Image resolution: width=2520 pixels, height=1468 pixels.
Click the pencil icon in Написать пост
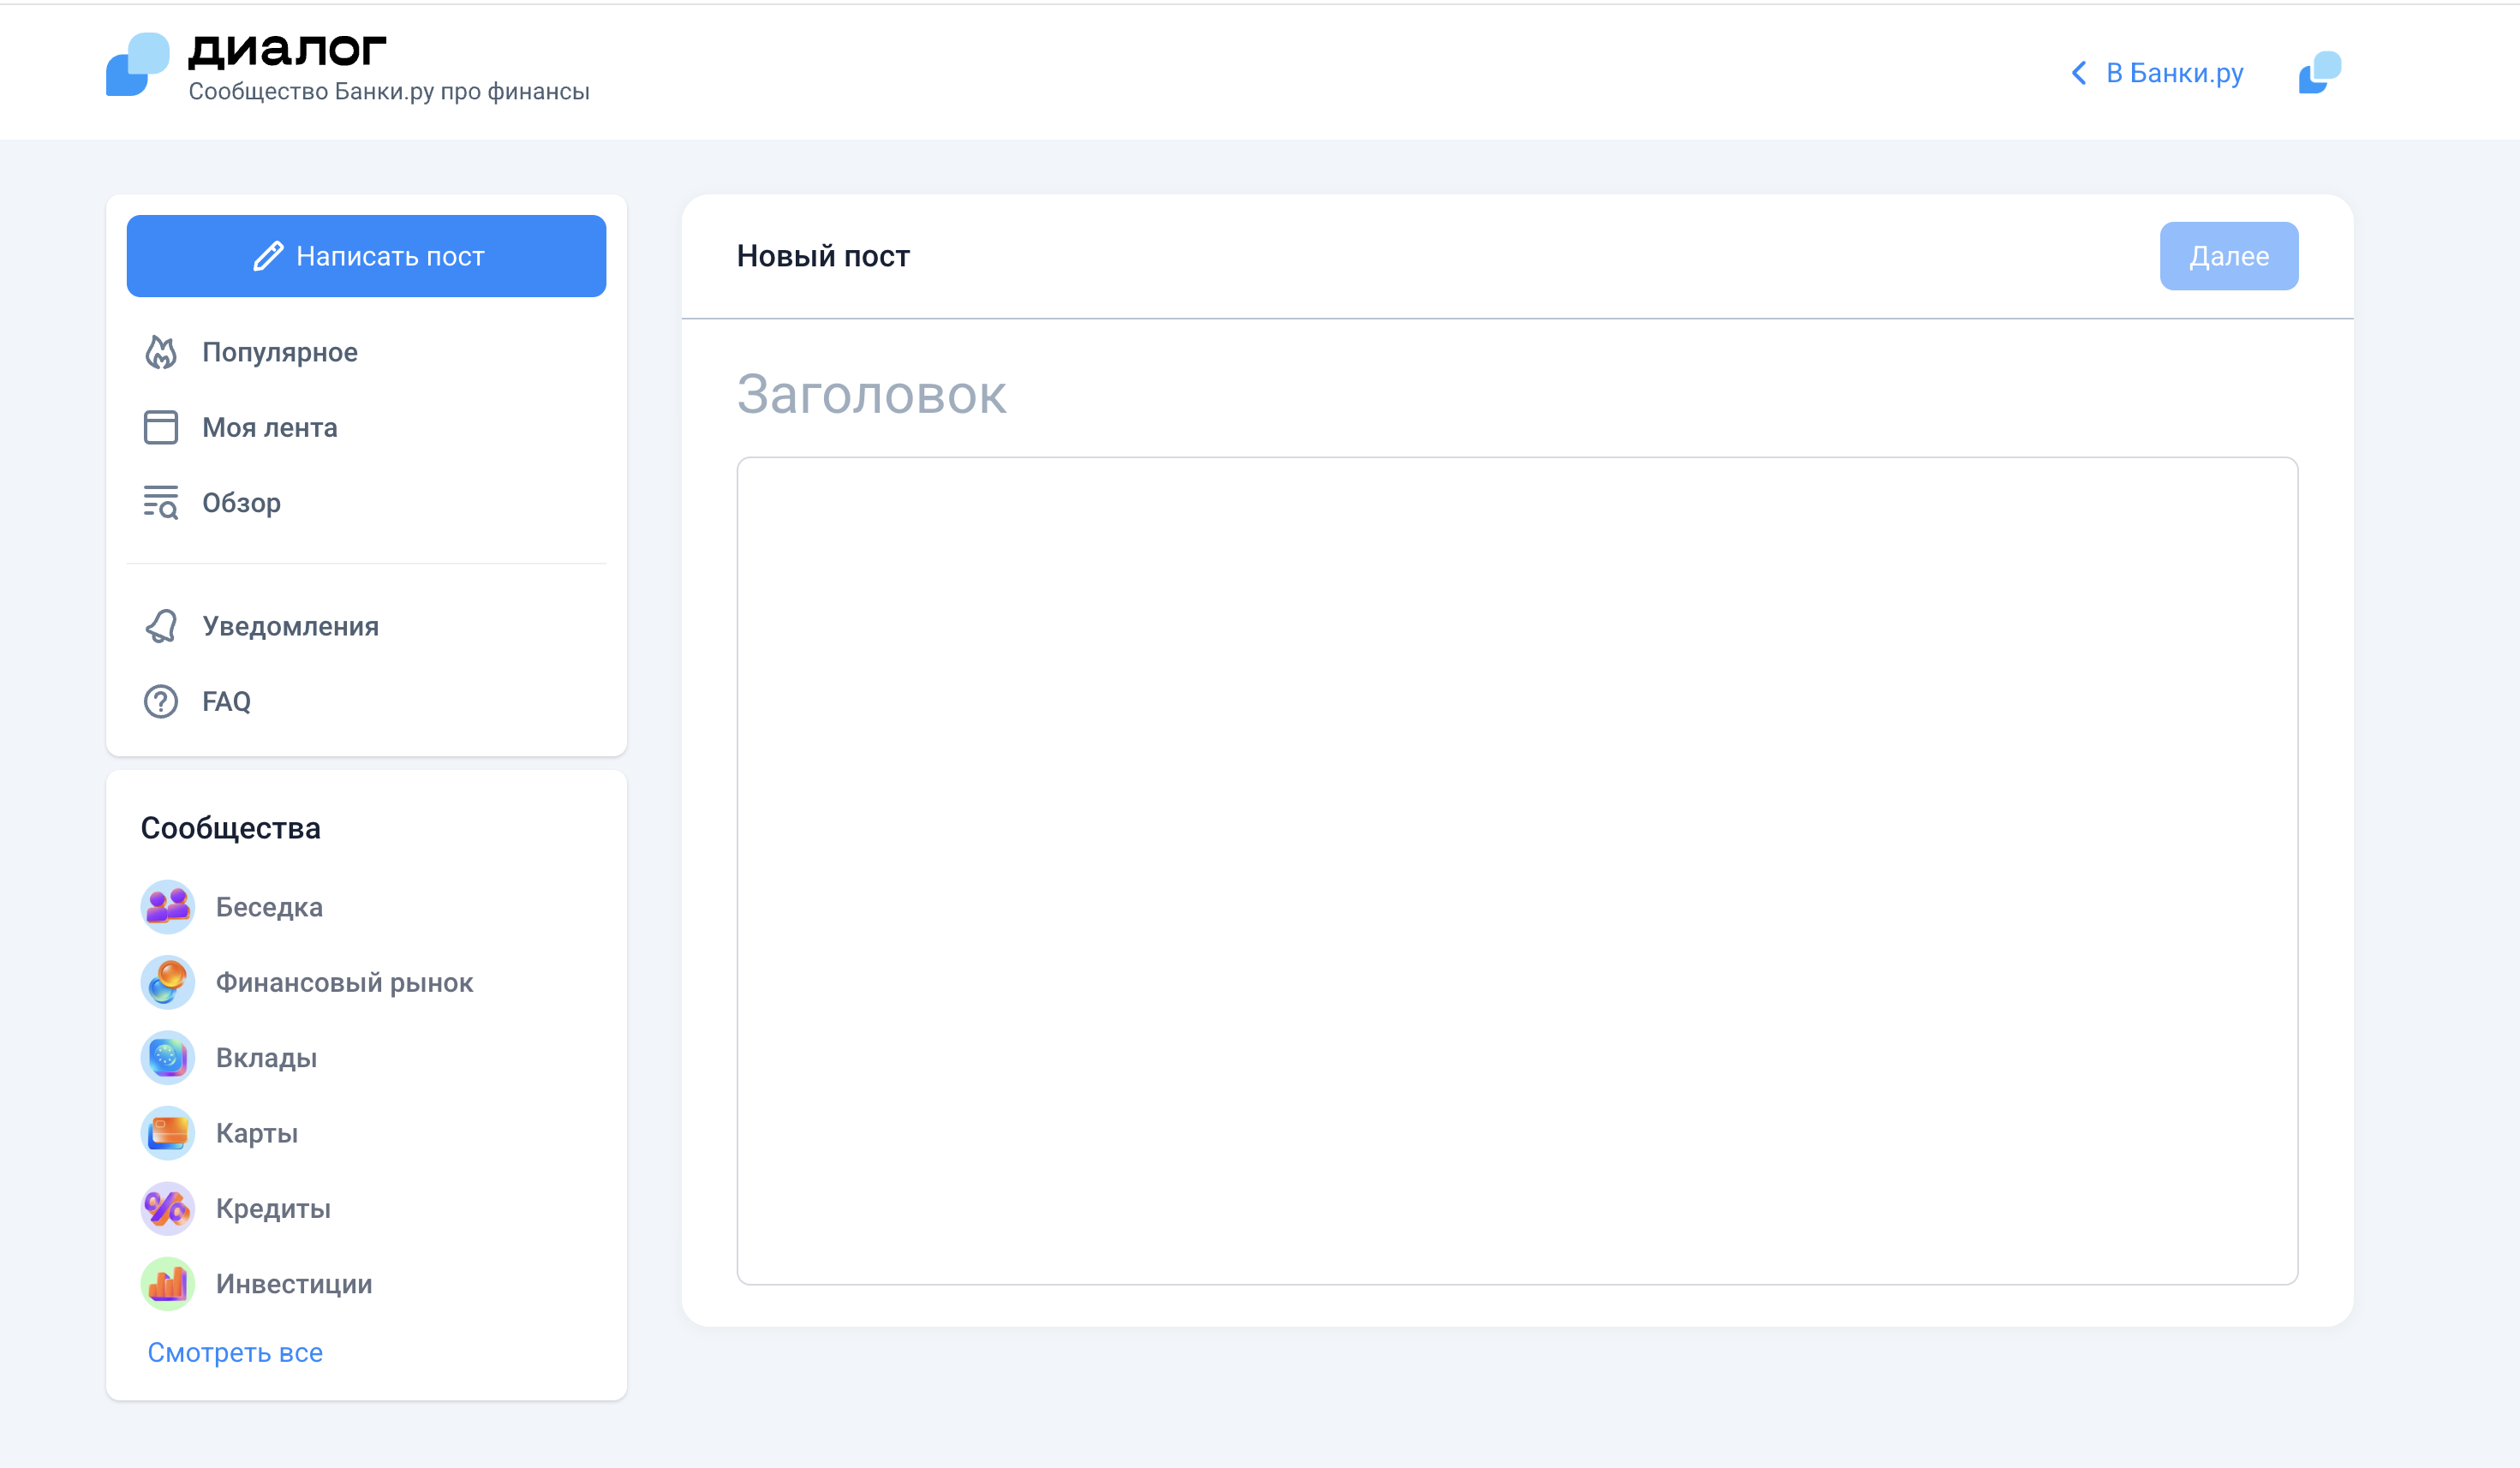[268, 256]
